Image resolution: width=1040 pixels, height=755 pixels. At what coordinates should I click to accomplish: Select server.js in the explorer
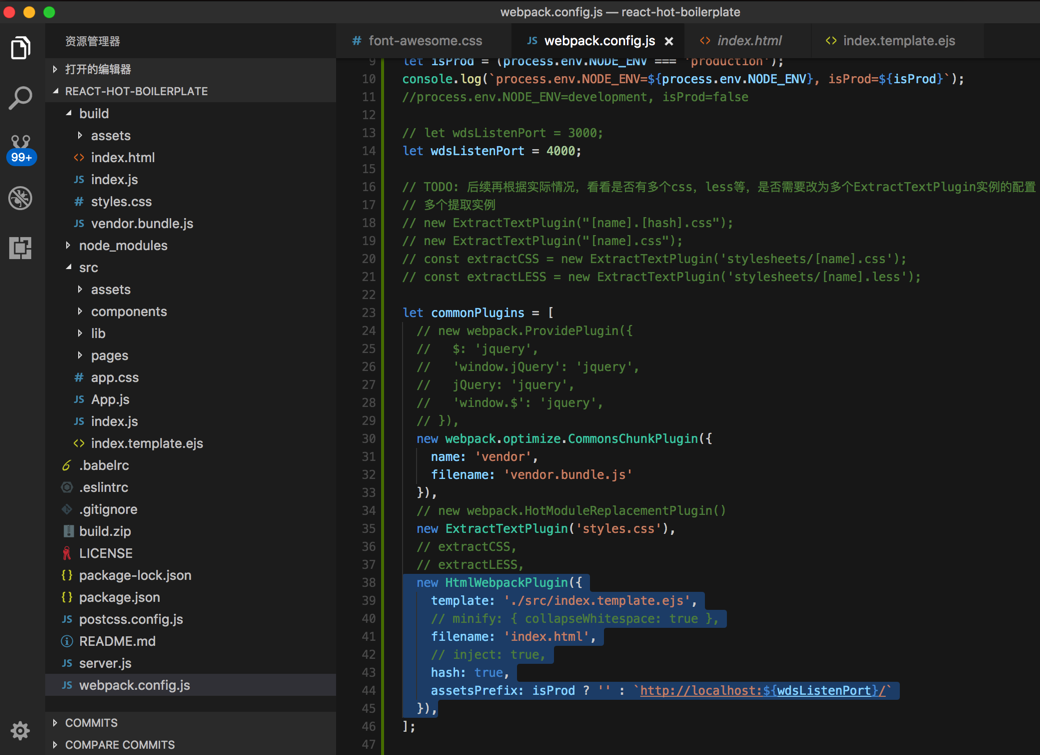tap(105, 663)
